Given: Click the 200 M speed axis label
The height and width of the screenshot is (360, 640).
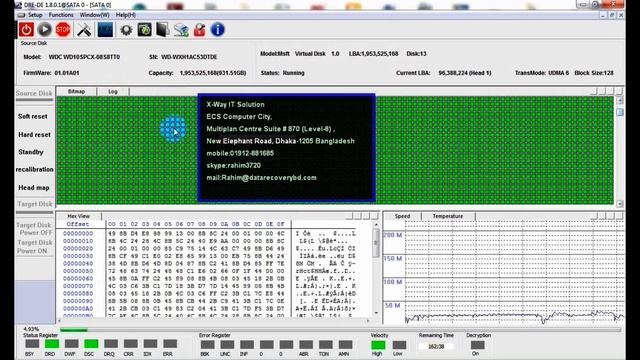Looking at the screenshot, I should coord(393,235).
